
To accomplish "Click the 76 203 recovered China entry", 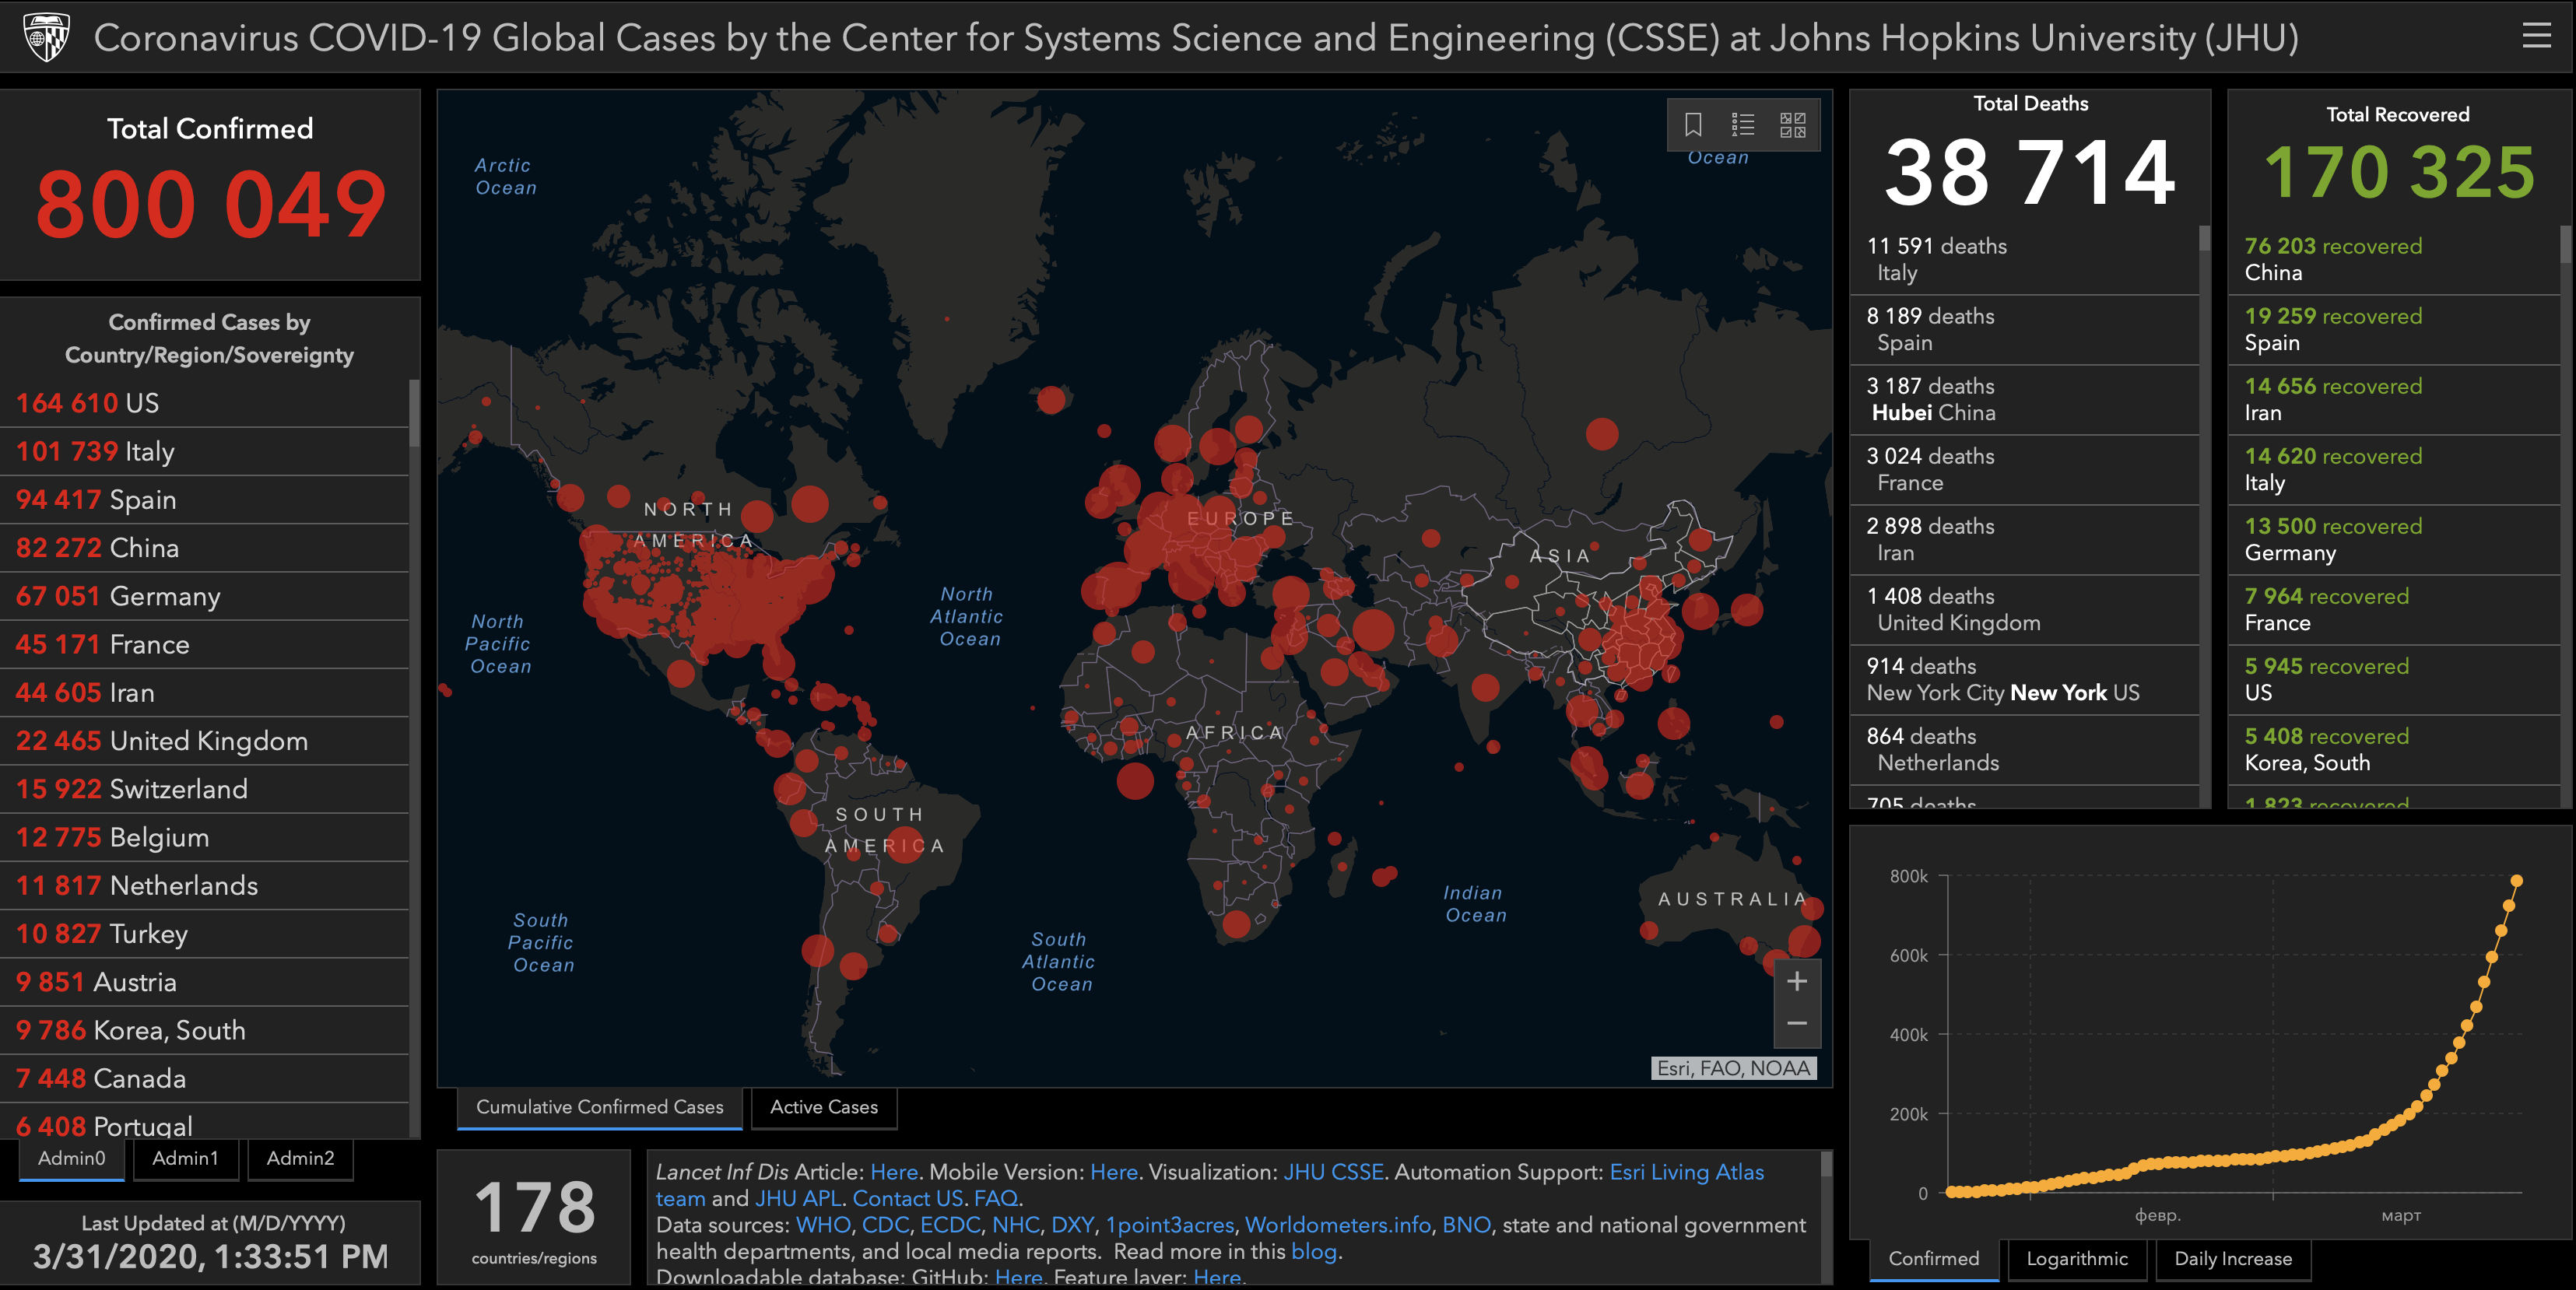I will 2394,259.
